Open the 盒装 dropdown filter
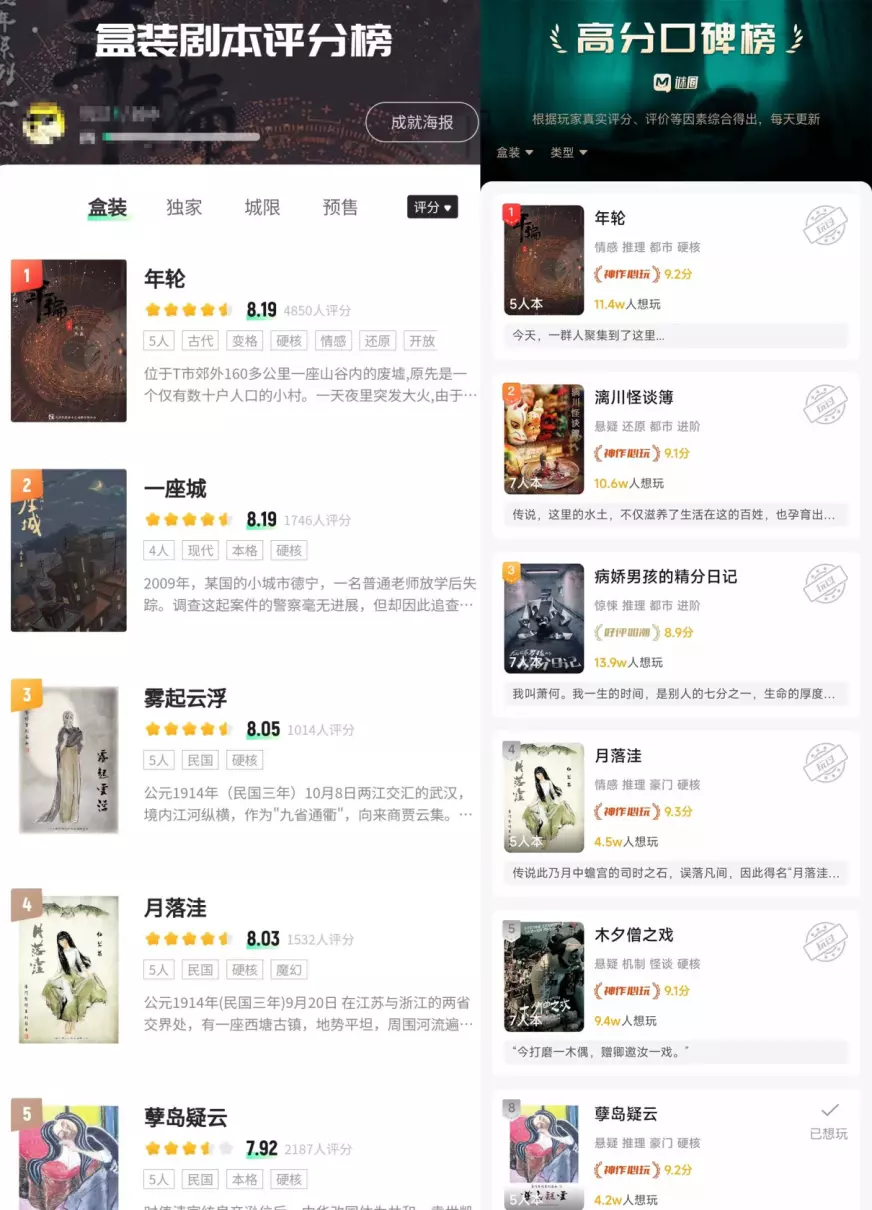This screenshot has height=1210, width=872. 515,152
